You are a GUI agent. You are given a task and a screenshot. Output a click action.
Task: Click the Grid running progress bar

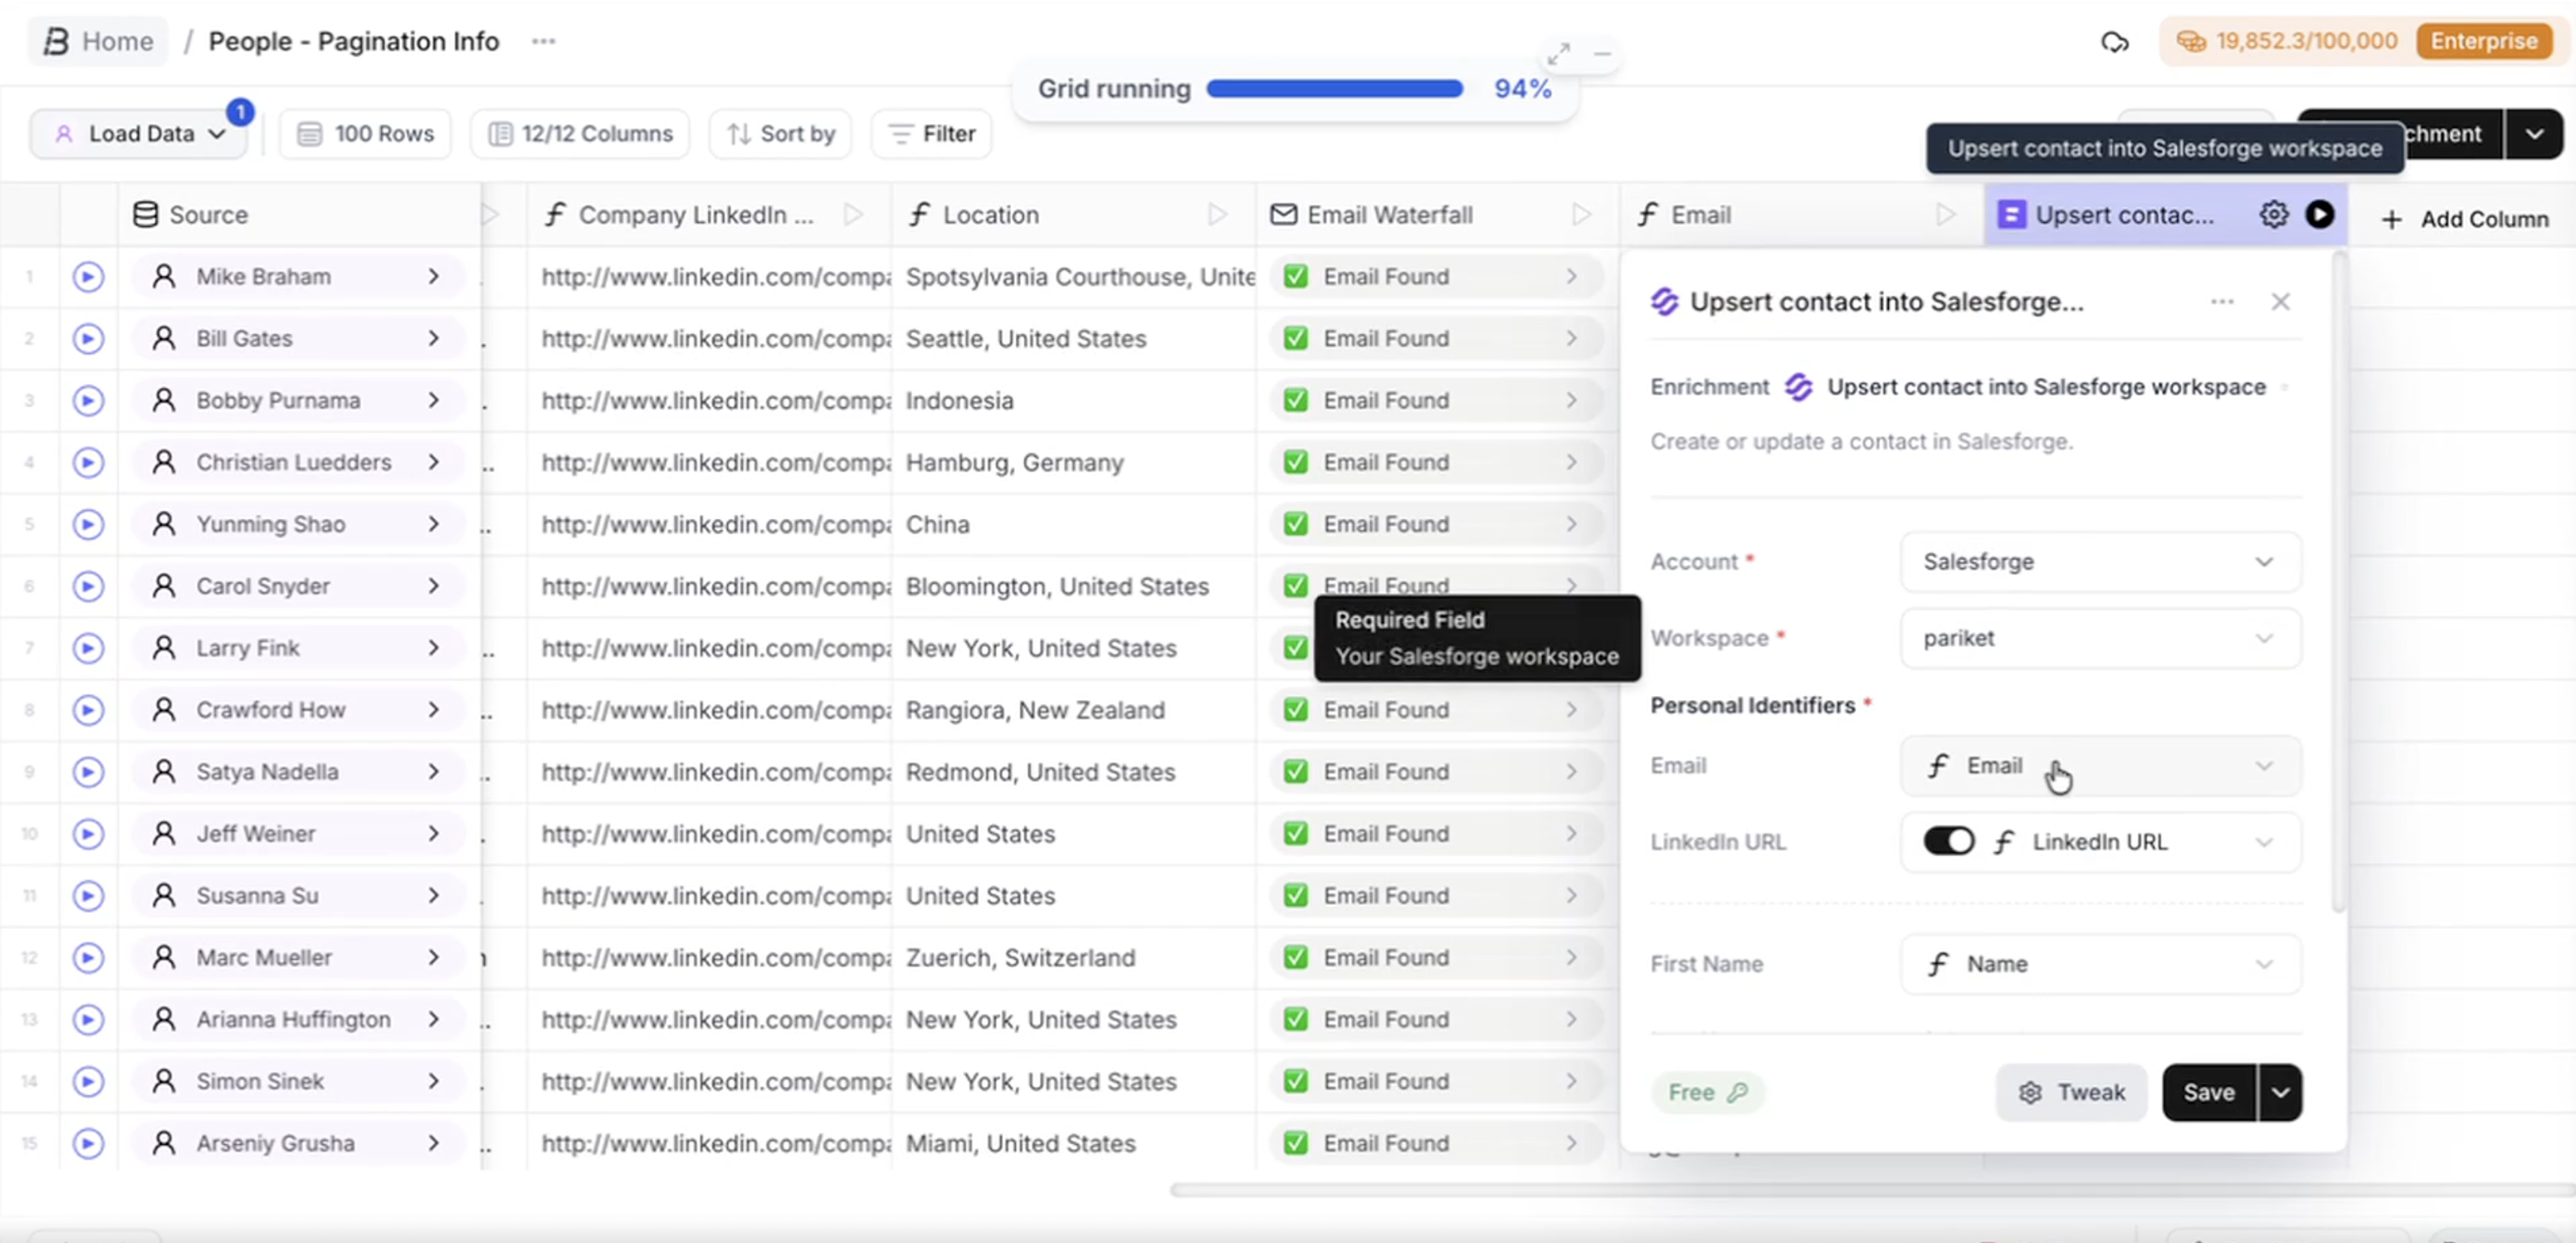(x=1334, y=89)
